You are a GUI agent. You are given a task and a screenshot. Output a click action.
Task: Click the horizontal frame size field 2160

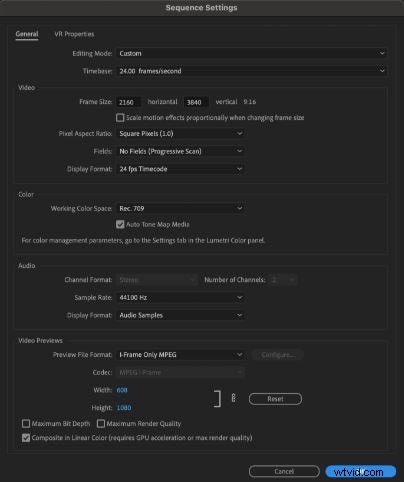(128, 102)
